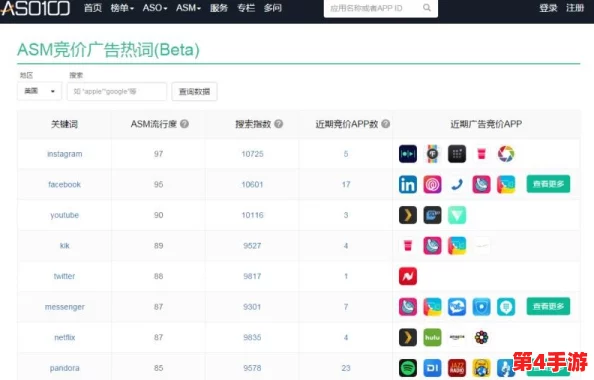Click 查看更多 in the messenger row

[548, 306]
